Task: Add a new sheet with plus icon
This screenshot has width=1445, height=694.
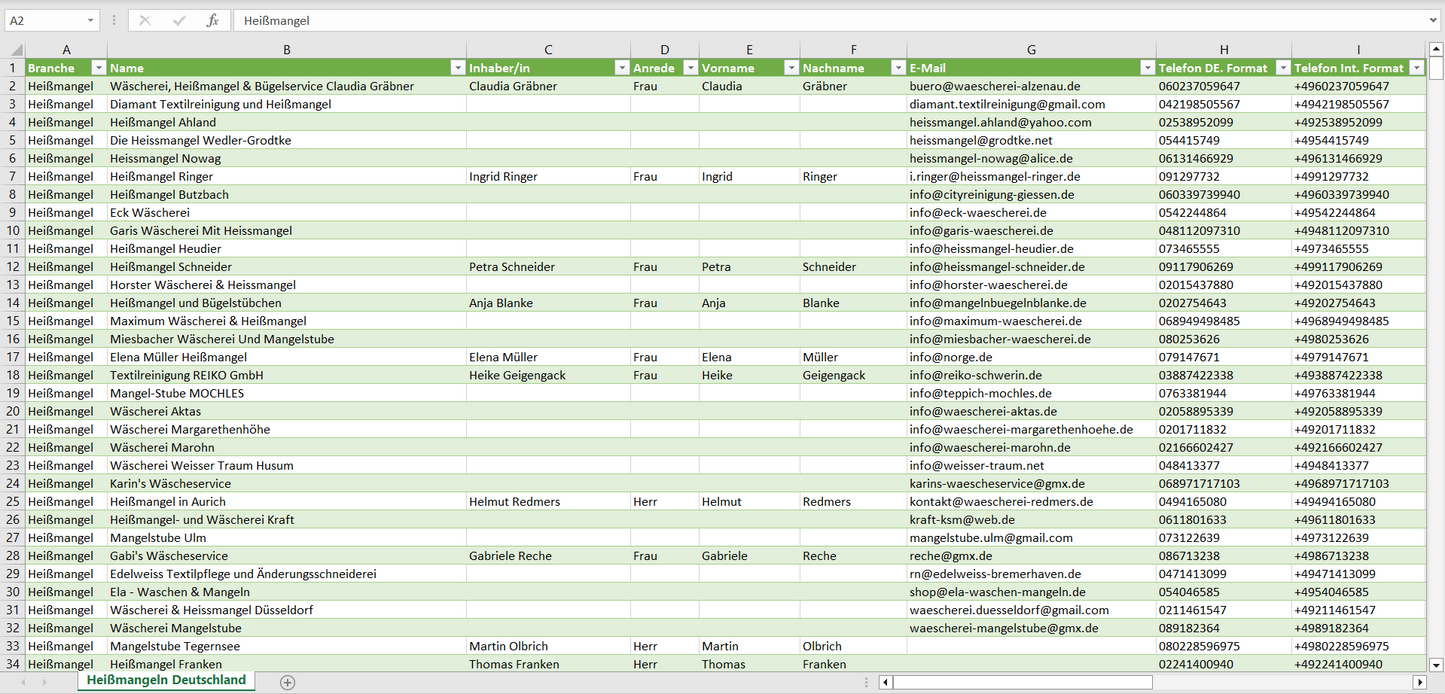Action: tap(288, 682)
